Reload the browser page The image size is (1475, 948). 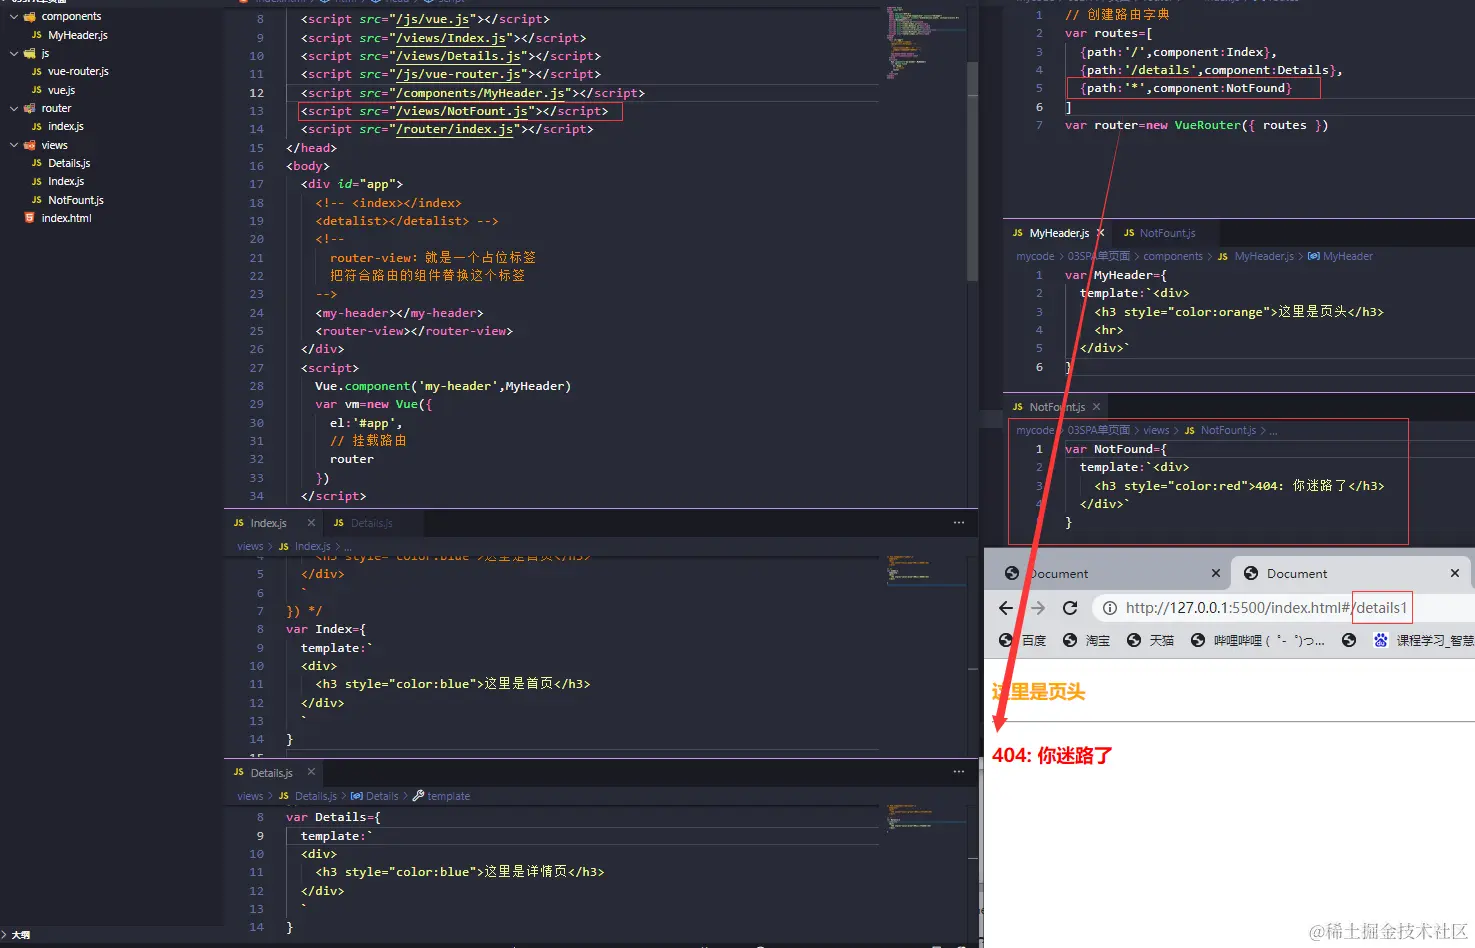pos(1070,608)
